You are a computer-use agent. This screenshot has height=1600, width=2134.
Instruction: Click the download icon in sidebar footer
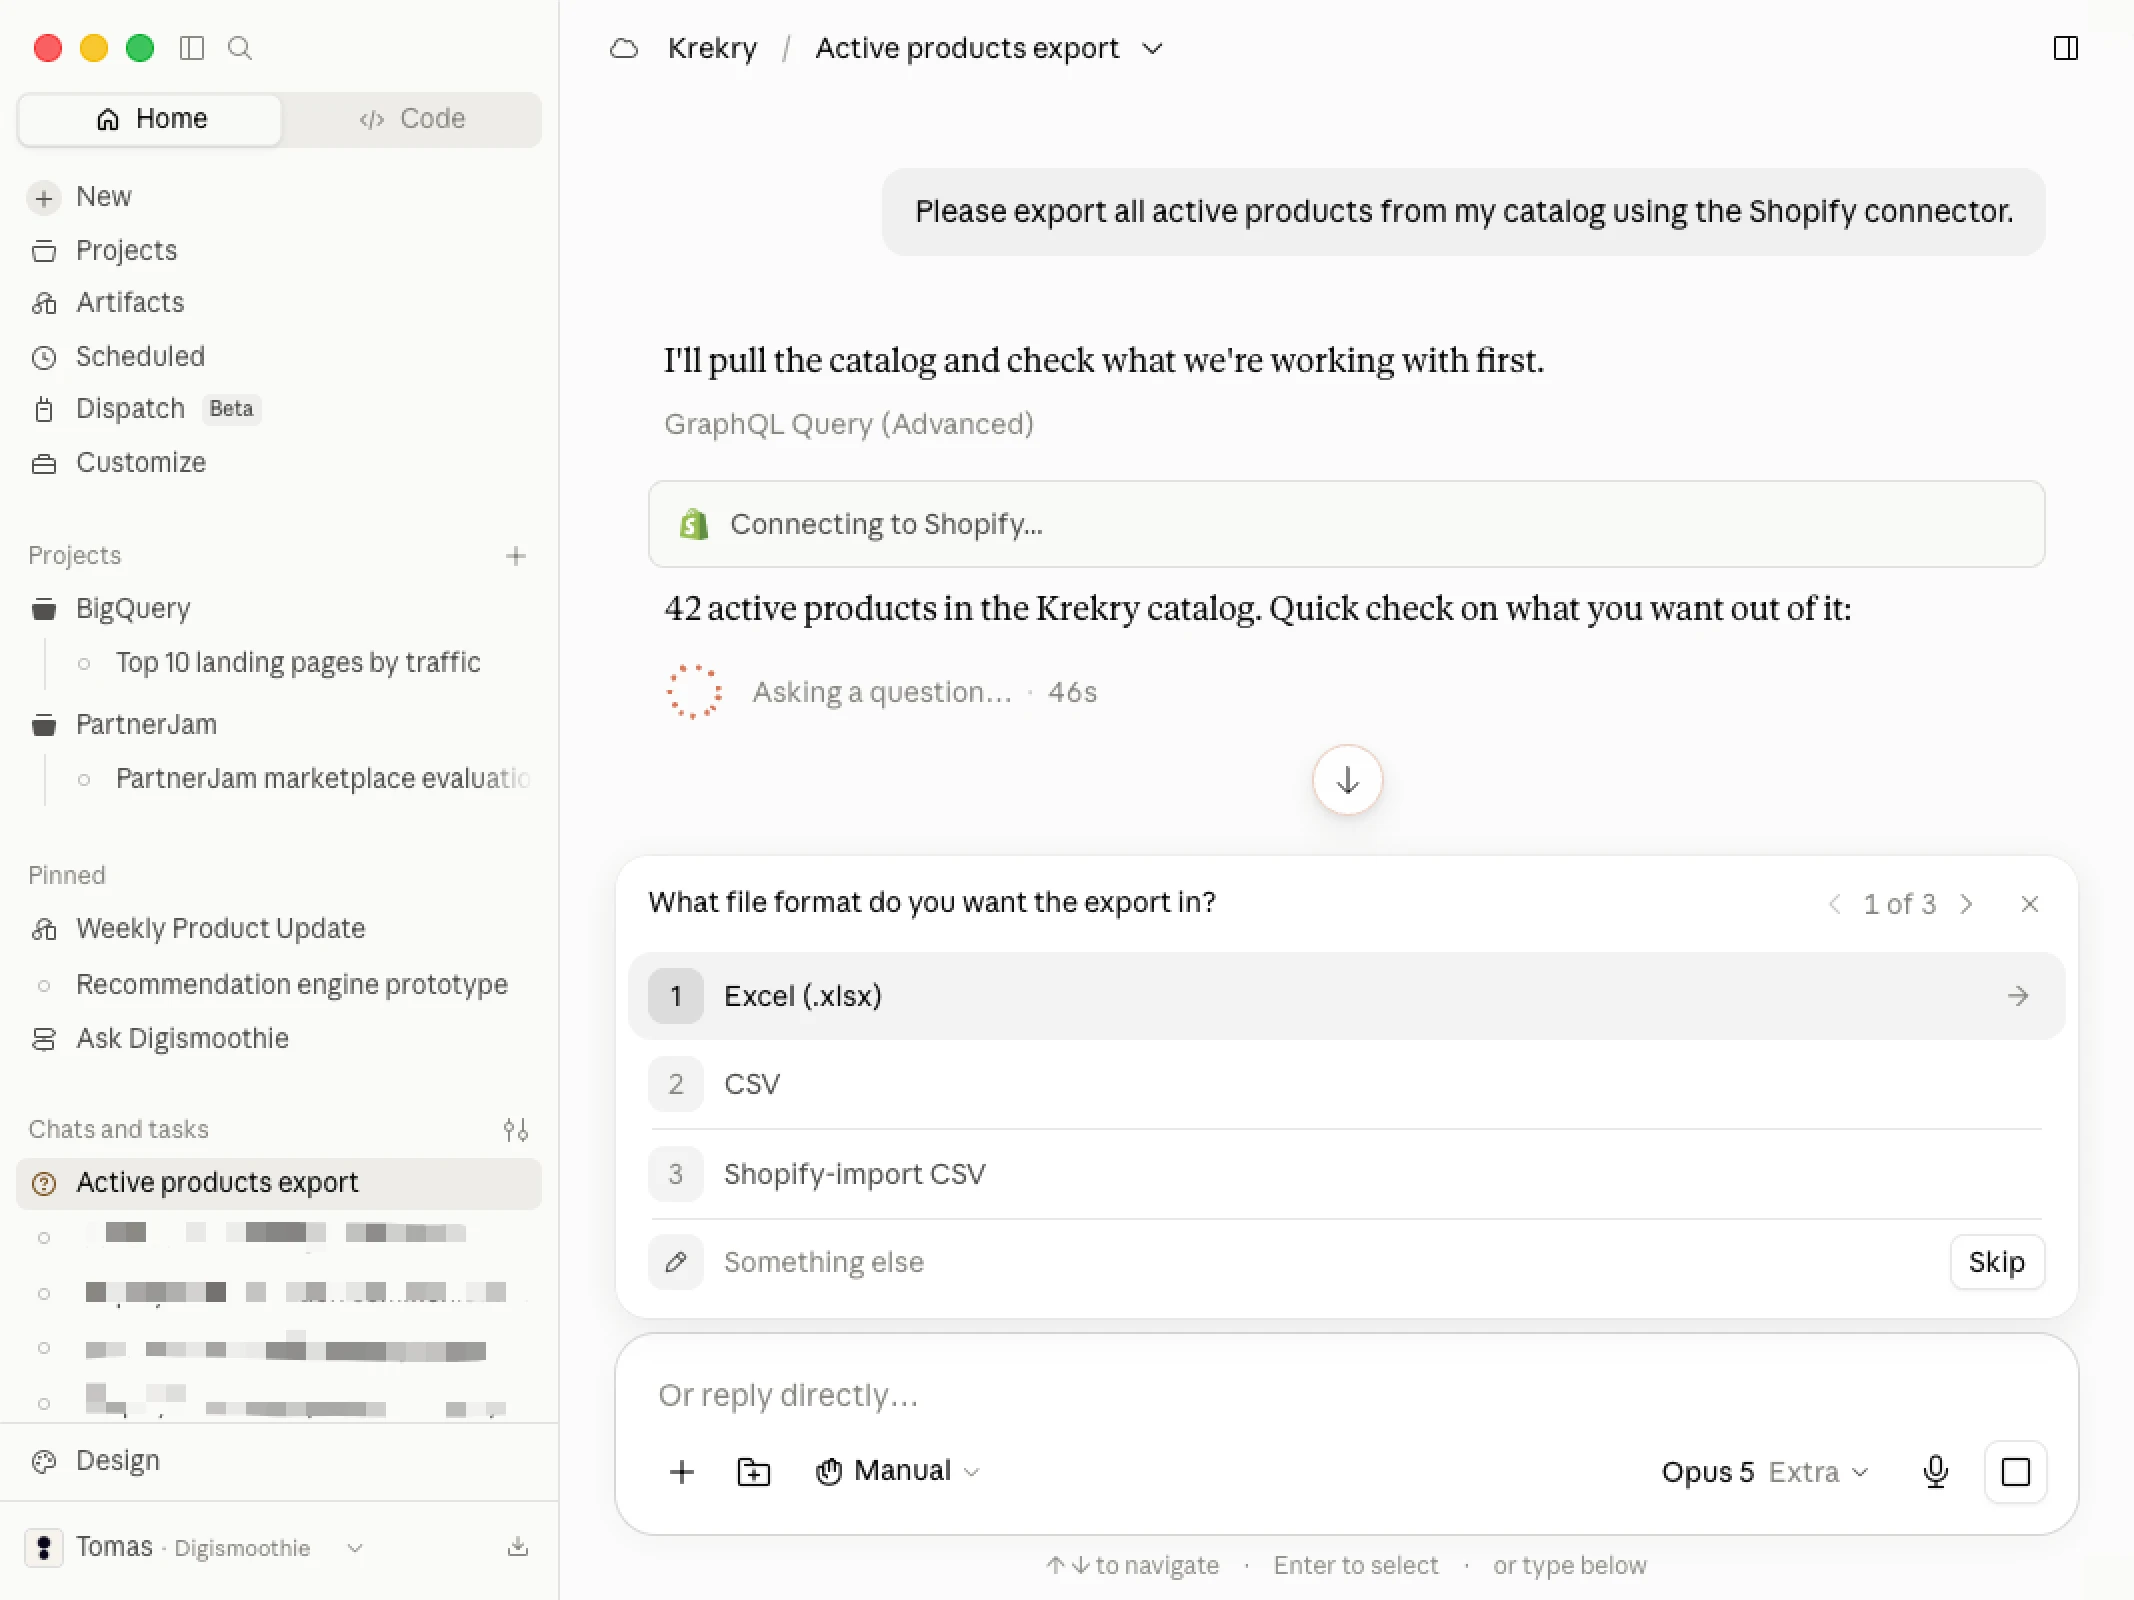(518, 1547)
